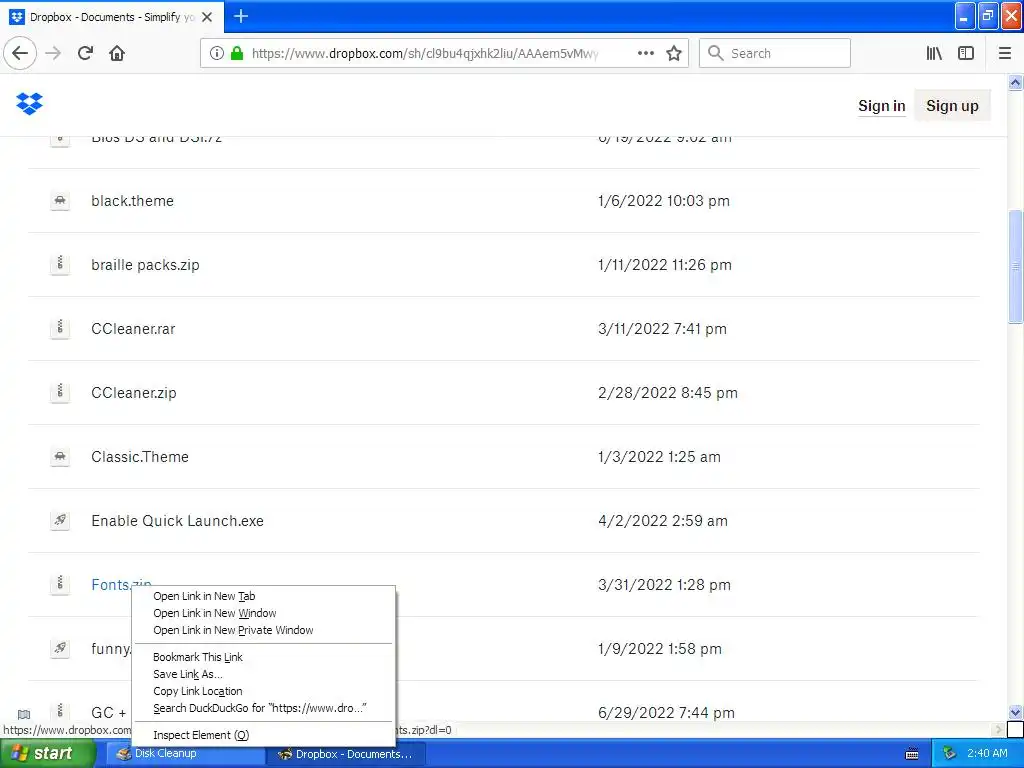Click the Dropbox logo in page header
The image size is (1024, 768).
click(29, 103)
